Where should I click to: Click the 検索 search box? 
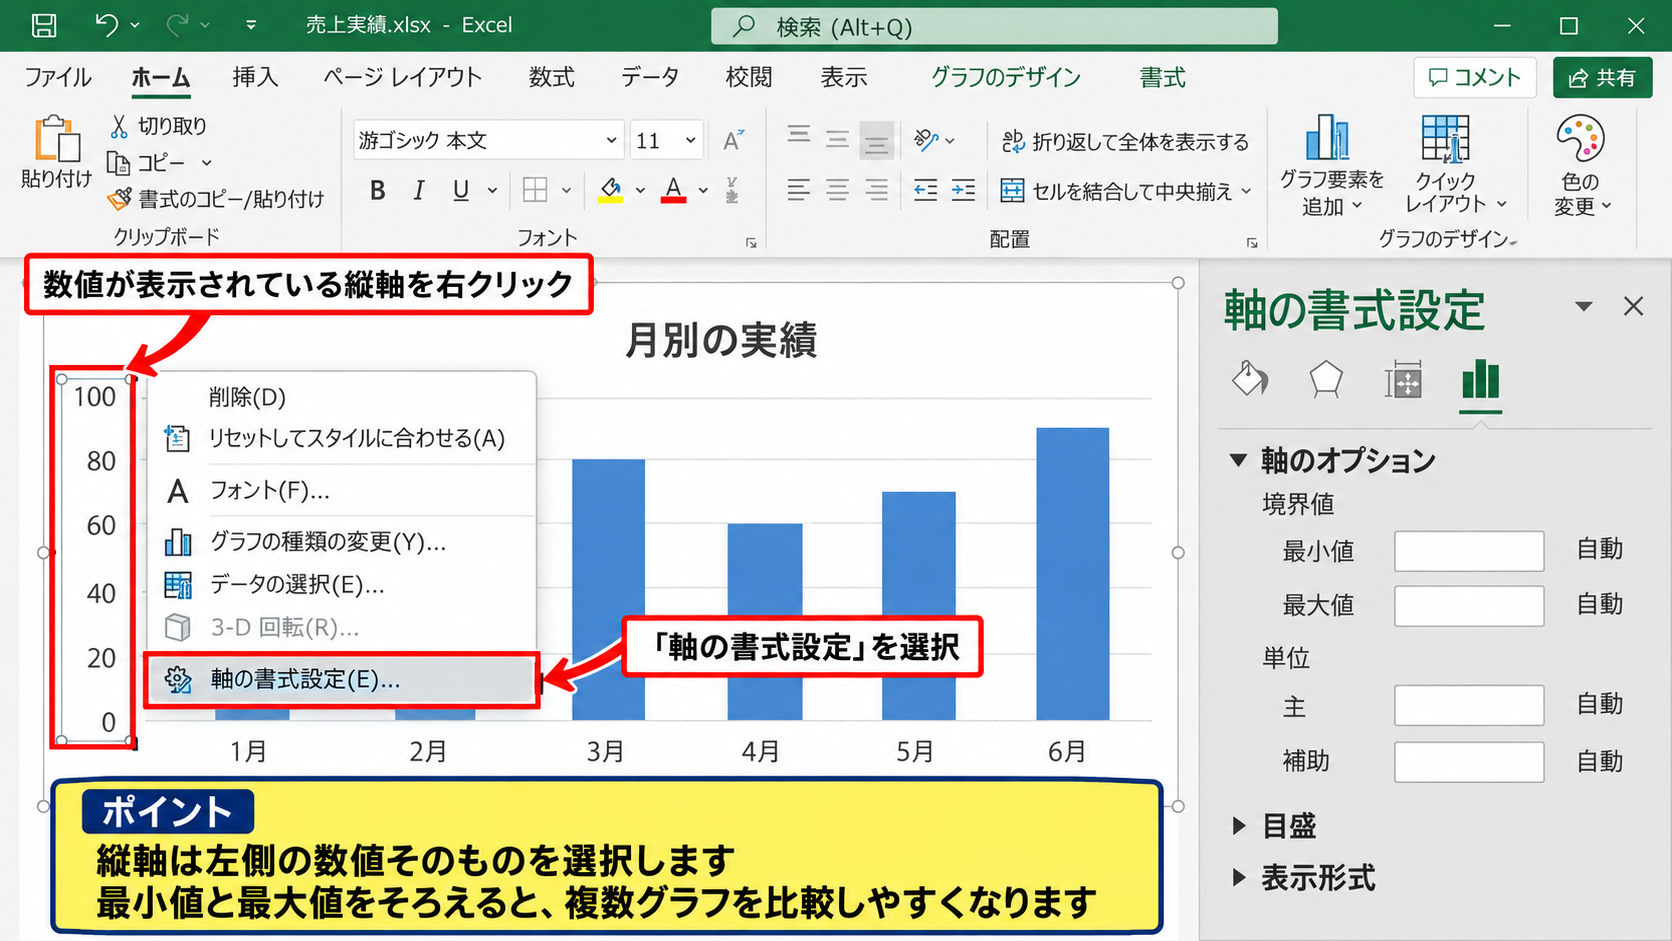(x=994, y=26)
